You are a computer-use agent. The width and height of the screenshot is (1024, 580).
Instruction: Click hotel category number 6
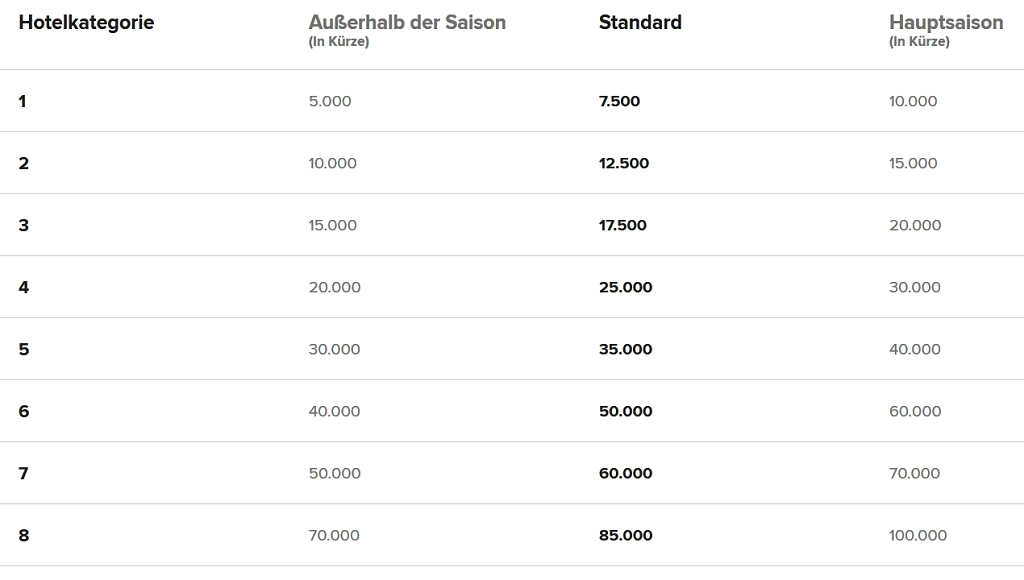24,411
